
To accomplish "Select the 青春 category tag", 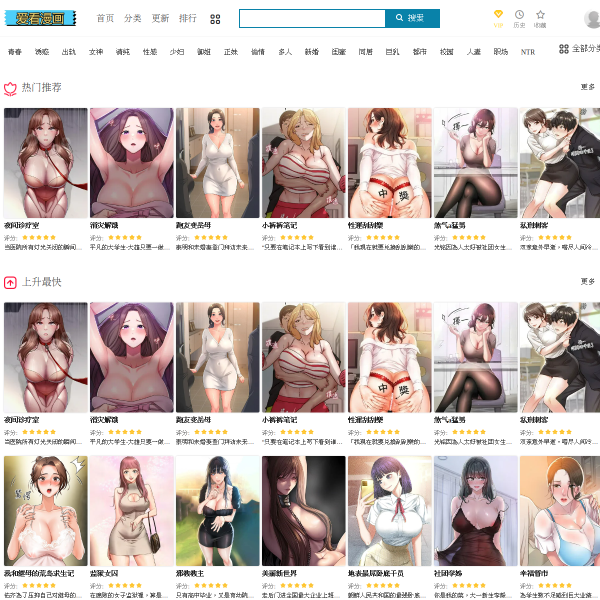I will (x=14, y=51).
